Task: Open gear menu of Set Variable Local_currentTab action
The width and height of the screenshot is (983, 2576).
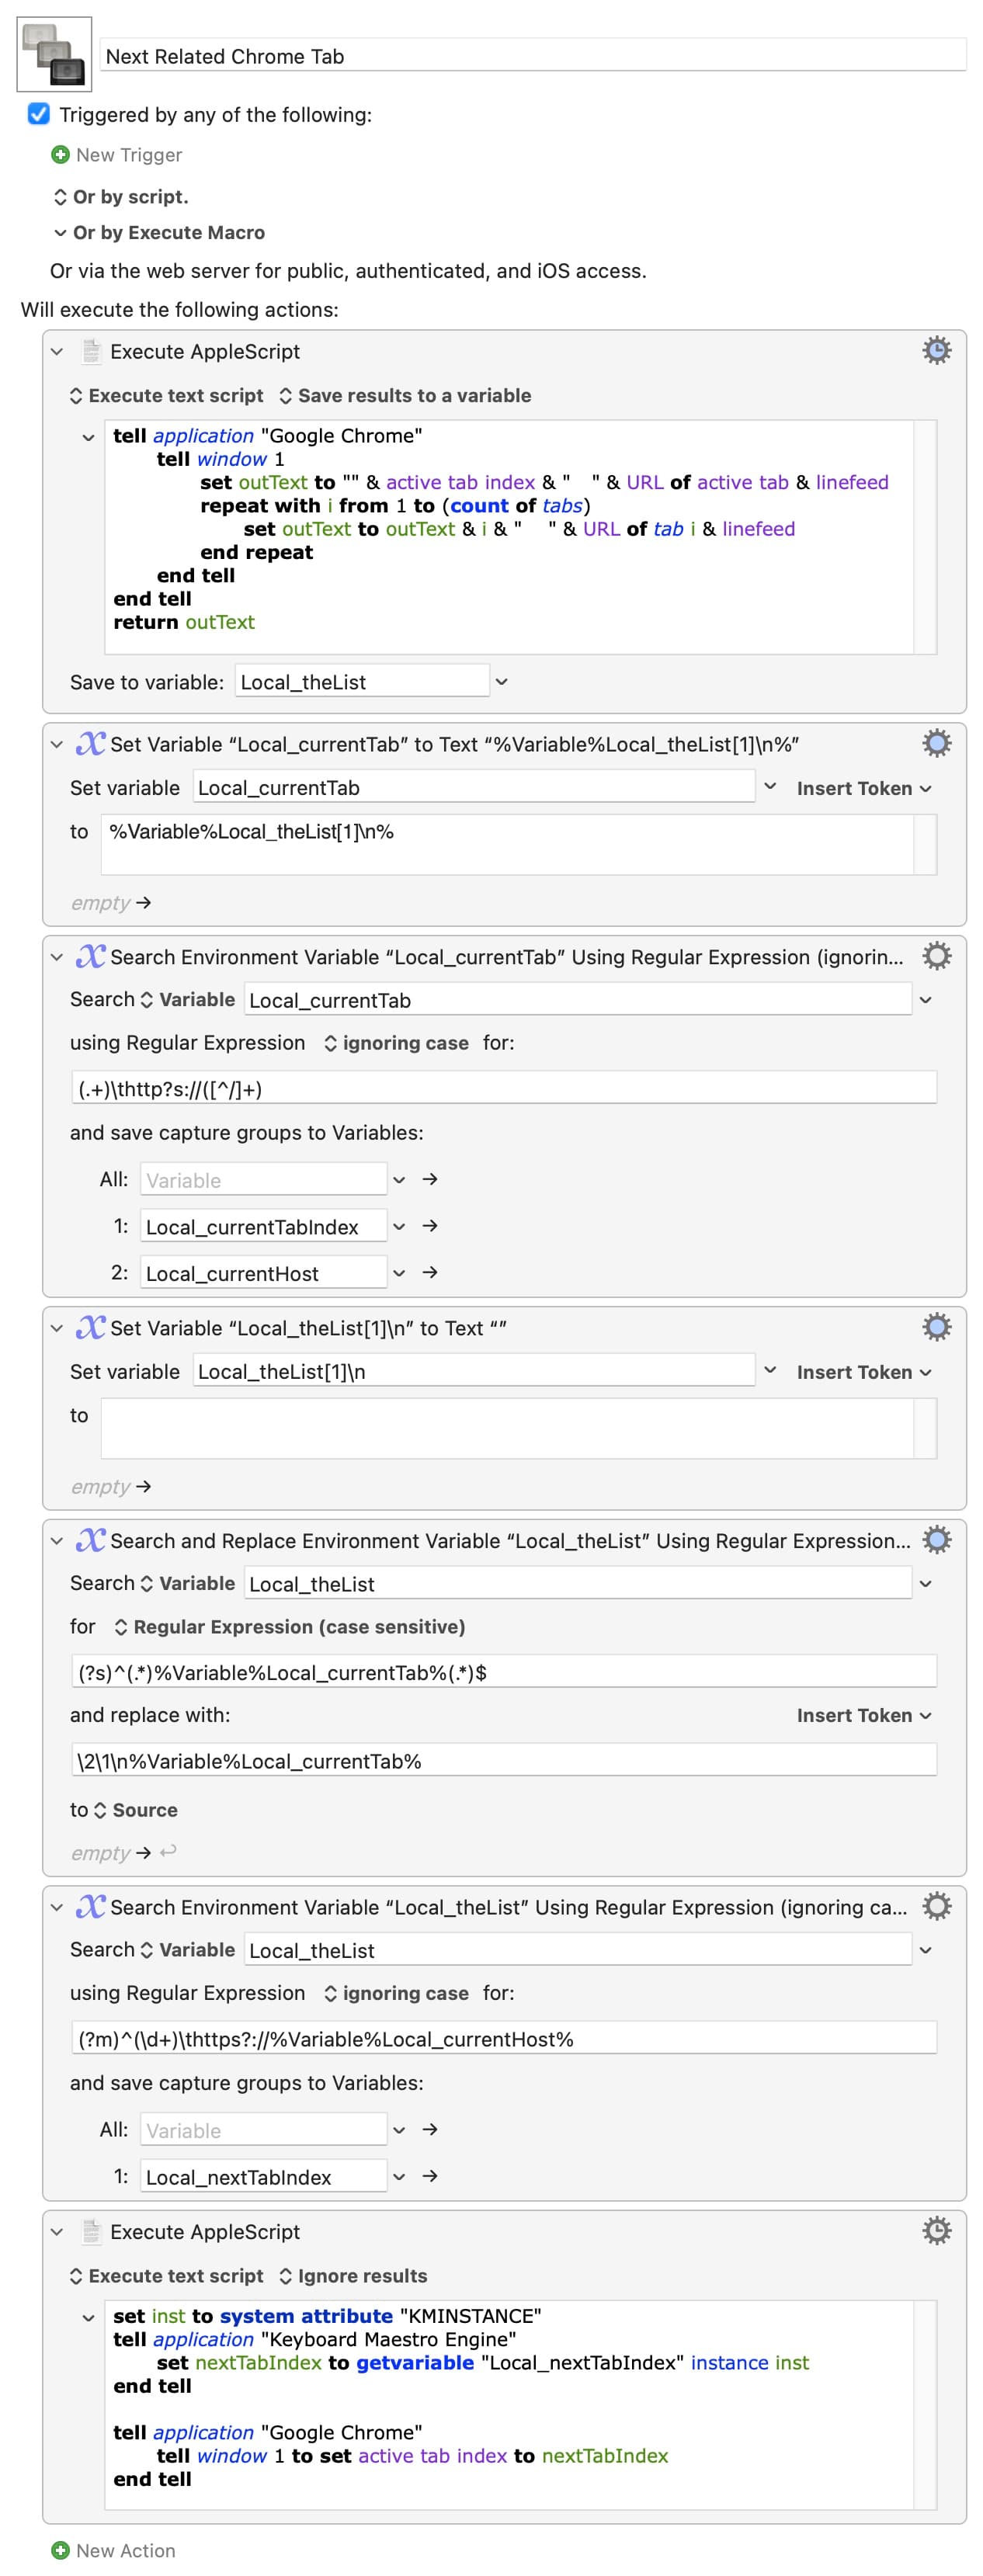Action: point(935,743)
